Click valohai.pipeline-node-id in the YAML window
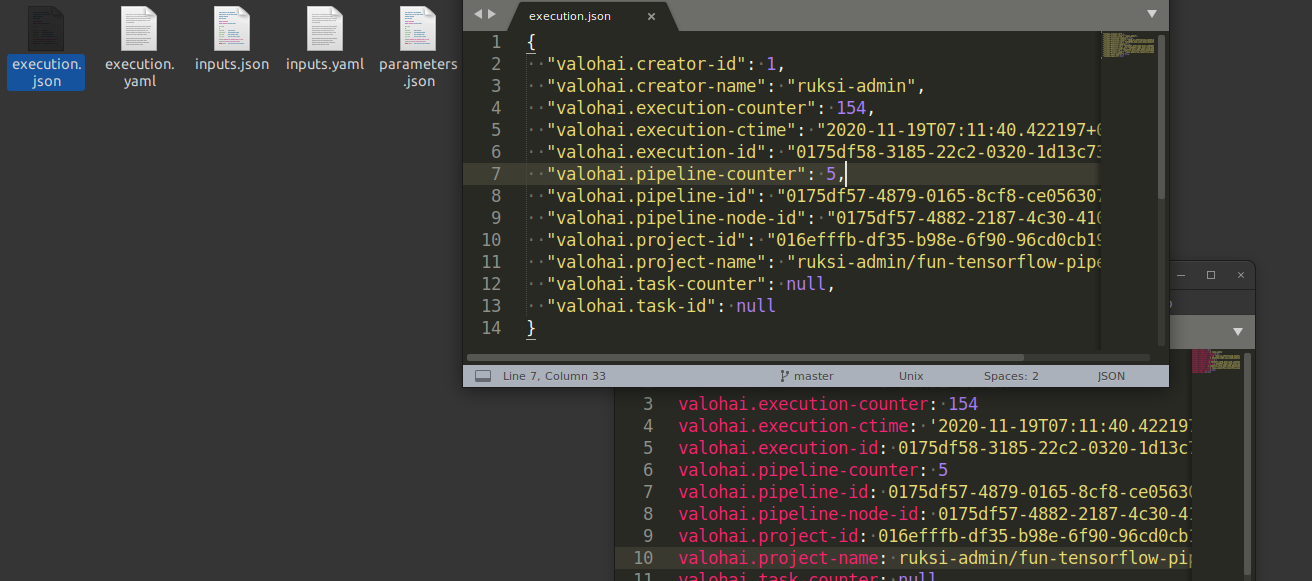 (799, 514)
